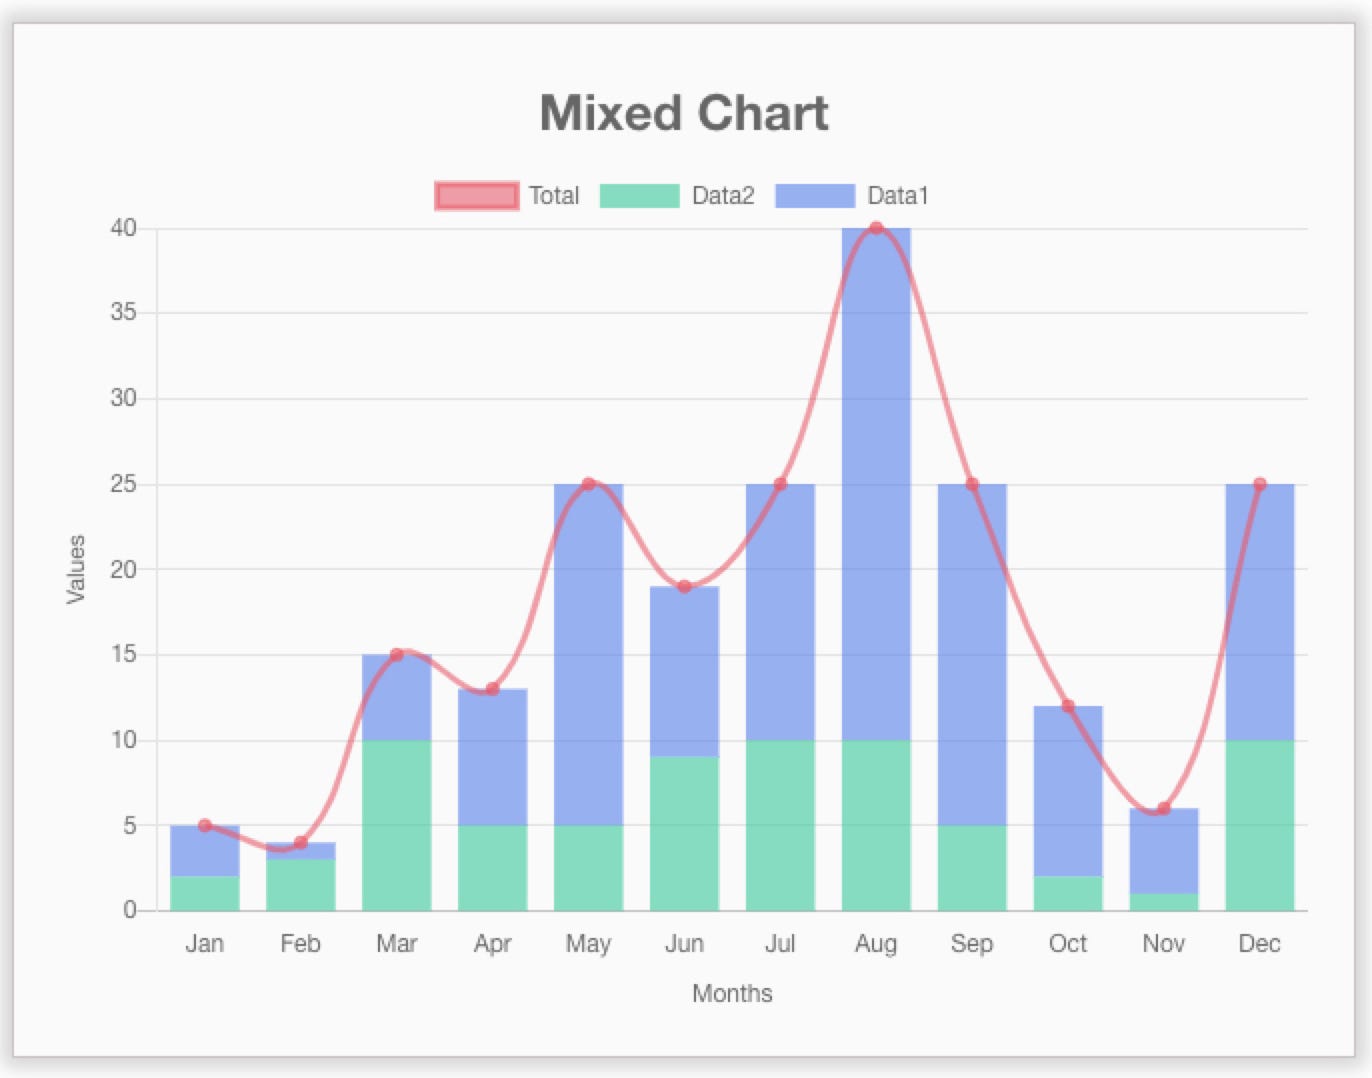Click the line point above February
The height and width of the screenshot is (1078, 1372).
click(x=301, y=841)
